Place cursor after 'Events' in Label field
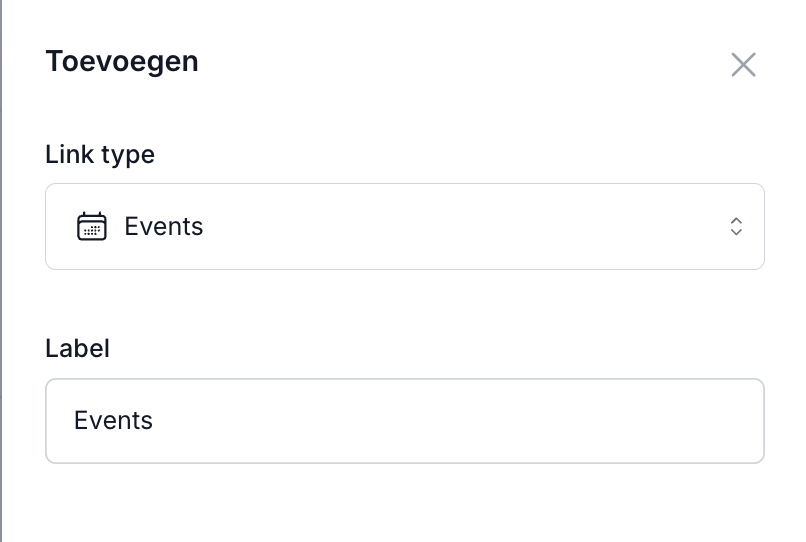 click(x=155, y=420)
